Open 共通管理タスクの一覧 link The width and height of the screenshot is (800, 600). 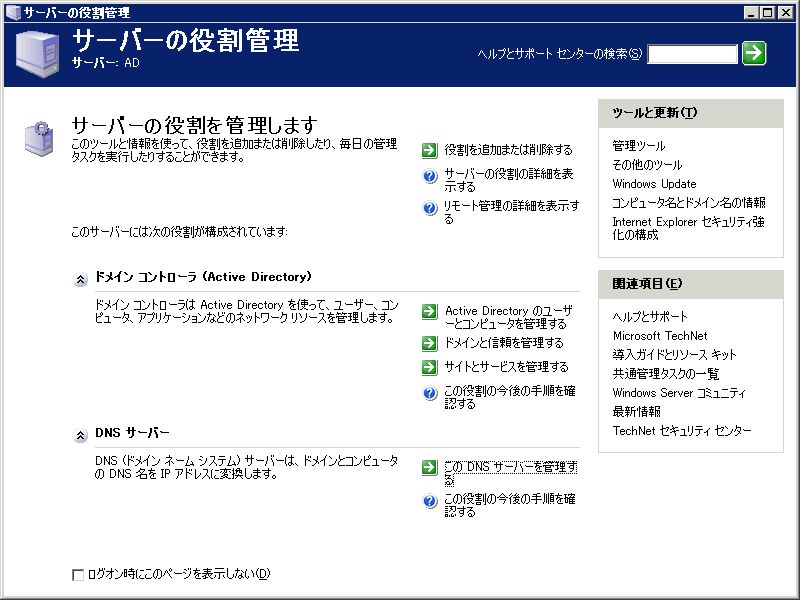click(666, 373)
